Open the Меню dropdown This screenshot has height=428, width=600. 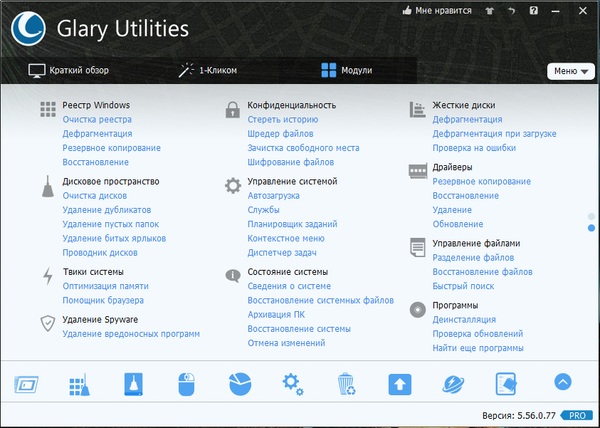[x=570, y=71]
